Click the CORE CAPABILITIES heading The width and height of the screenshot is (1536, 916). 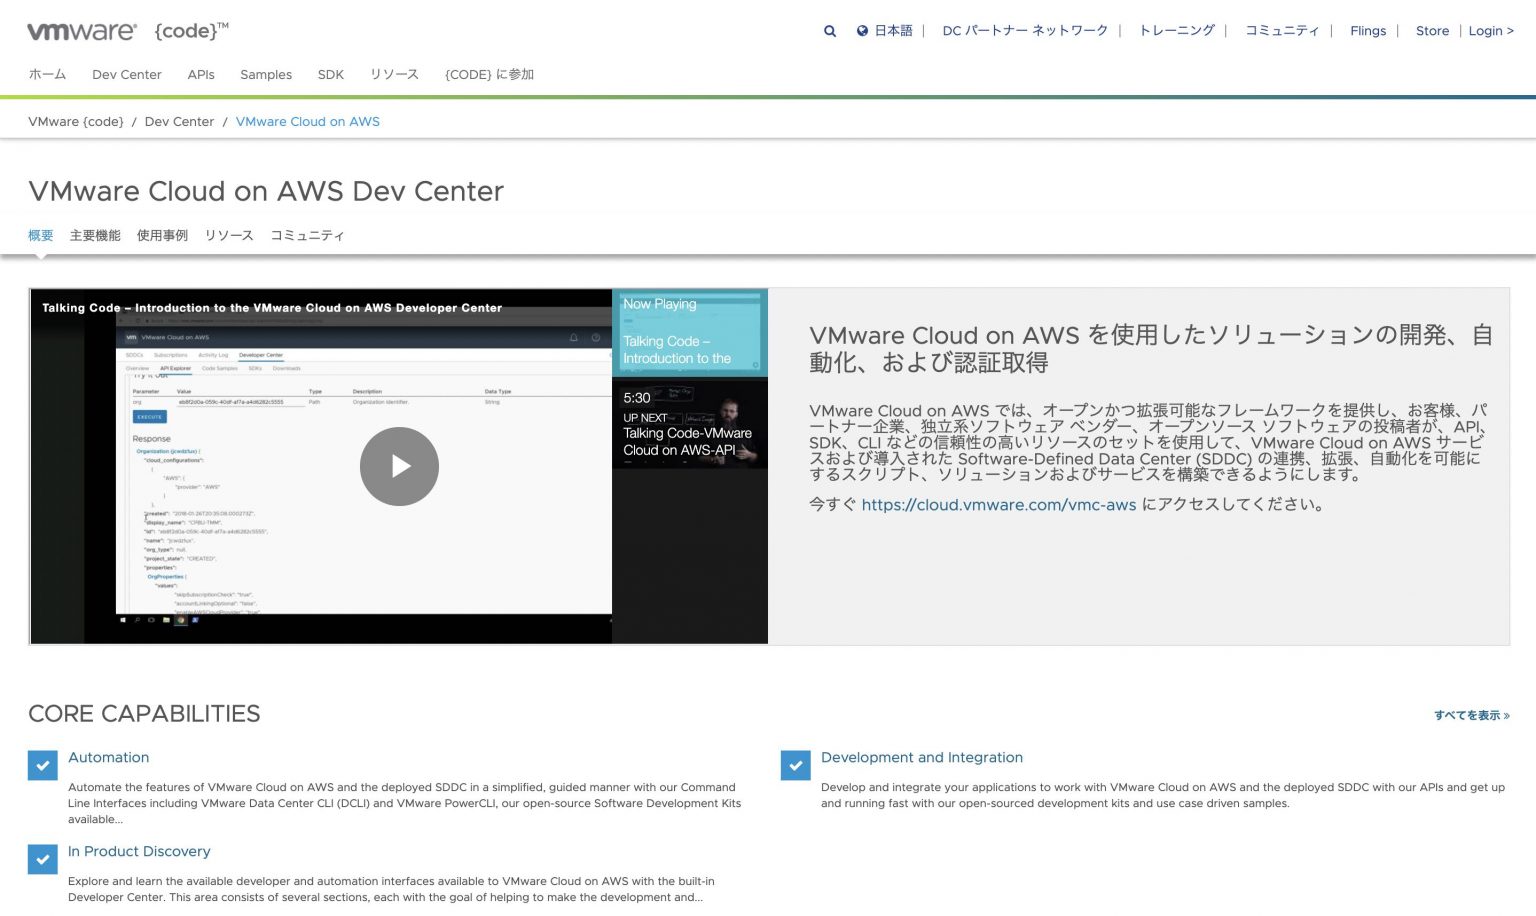pos(144,713)
